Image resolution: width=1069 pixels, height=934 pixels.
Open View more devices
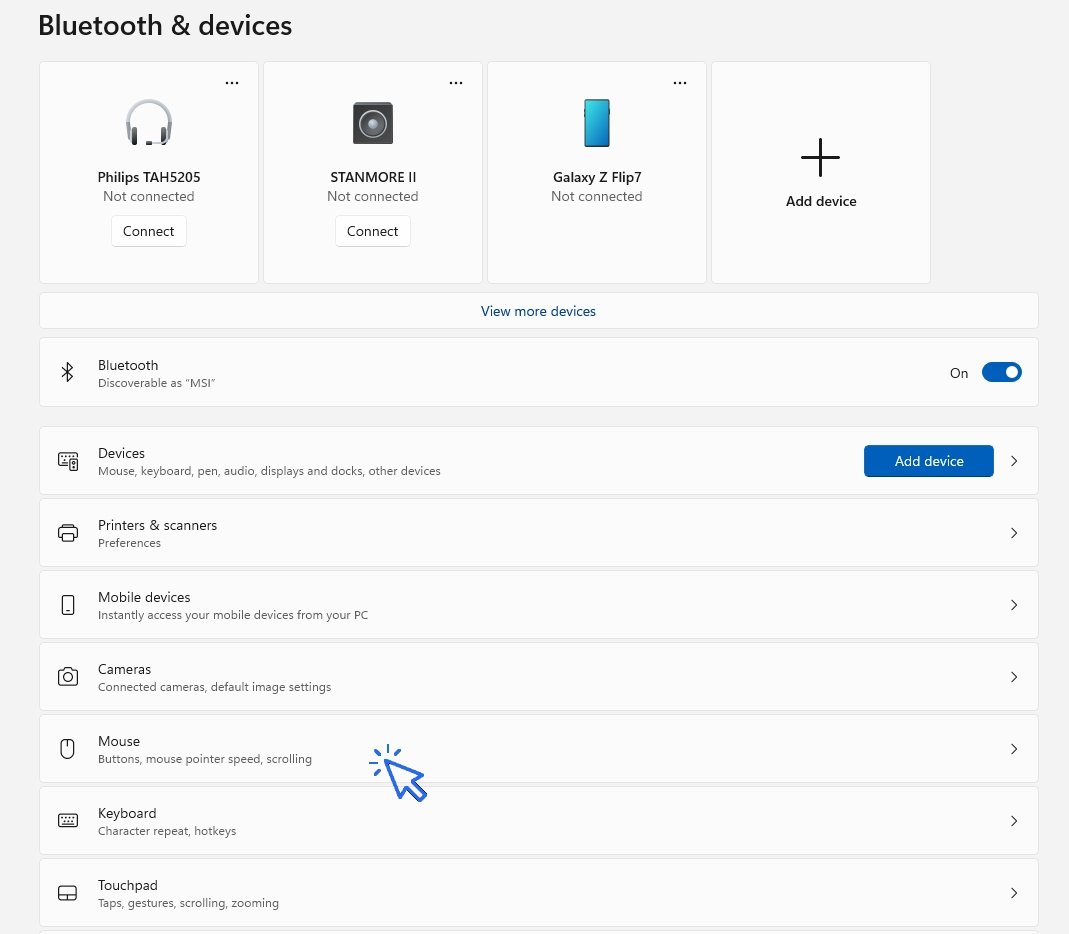pyautogui.click(x=539, y=311)
